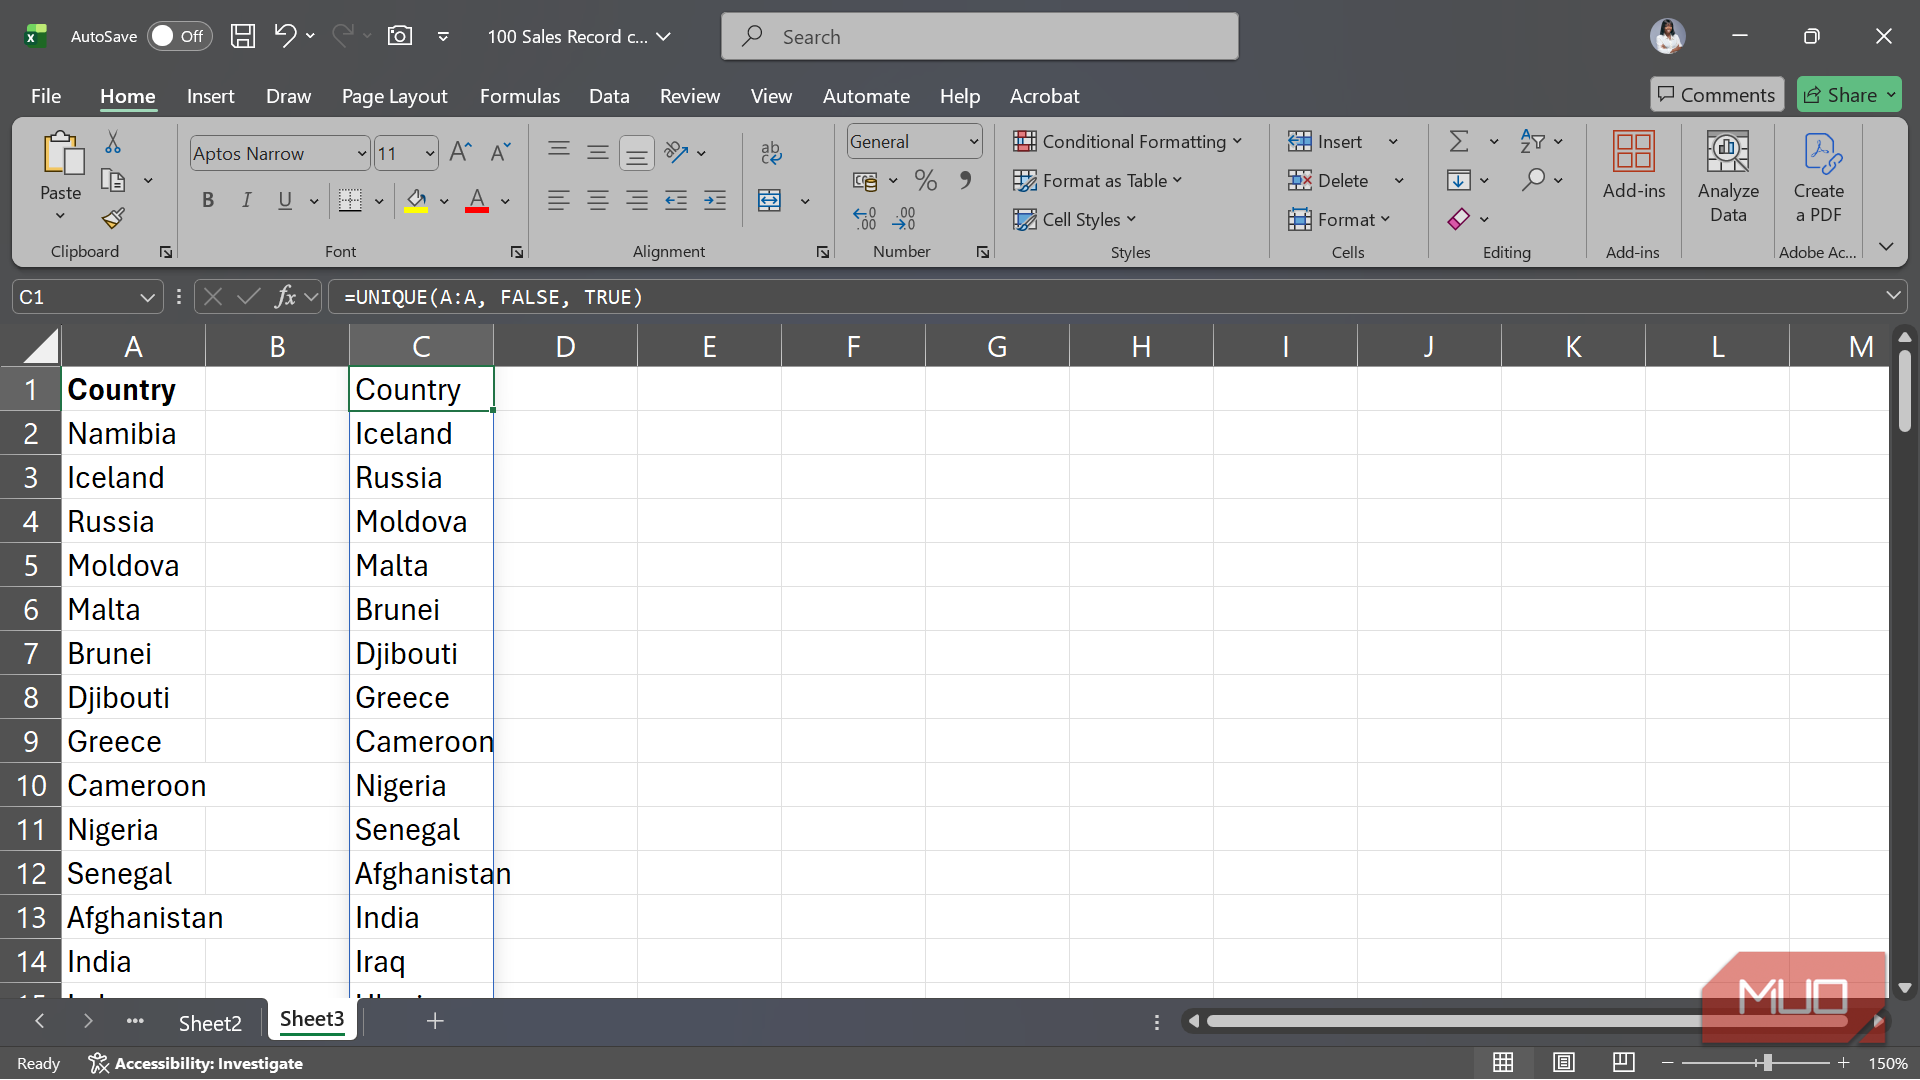Open the Insert ribbon tab
The width and height of the screenshot is (1920, 1080).
[210, 96]
